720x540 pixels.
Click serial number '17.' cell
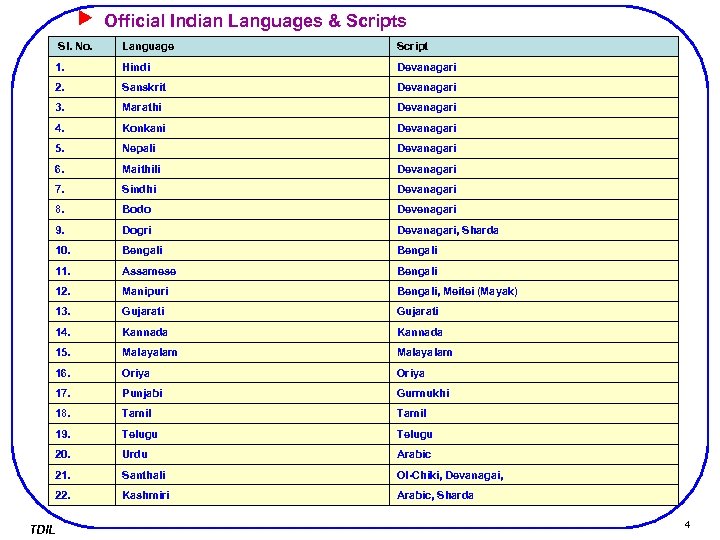[x=82, y=393]
